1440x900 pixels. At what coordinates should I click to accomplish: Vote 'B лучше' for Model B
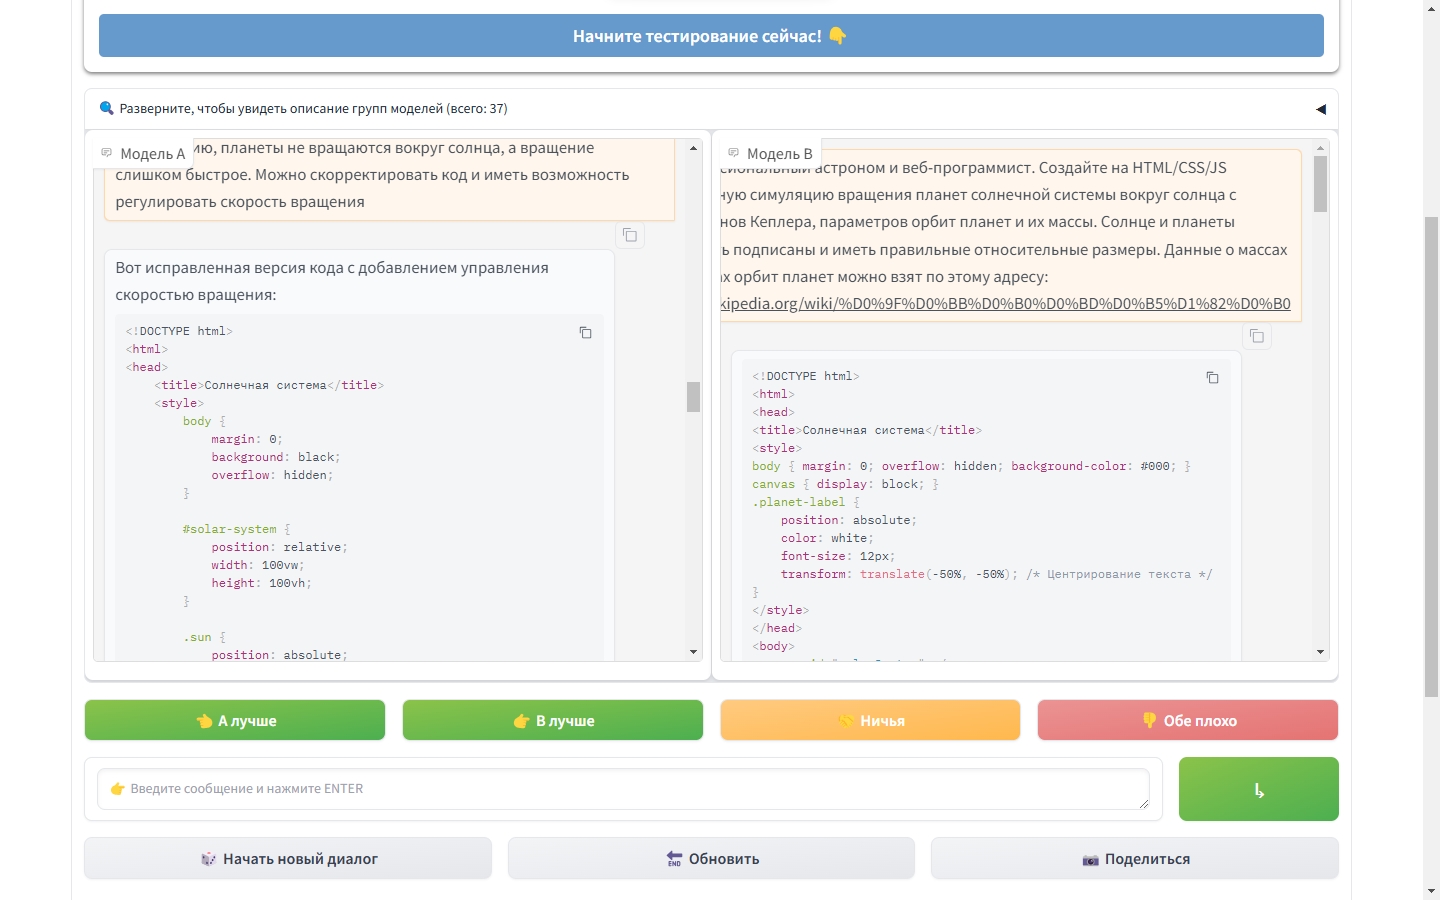point(553,720)
